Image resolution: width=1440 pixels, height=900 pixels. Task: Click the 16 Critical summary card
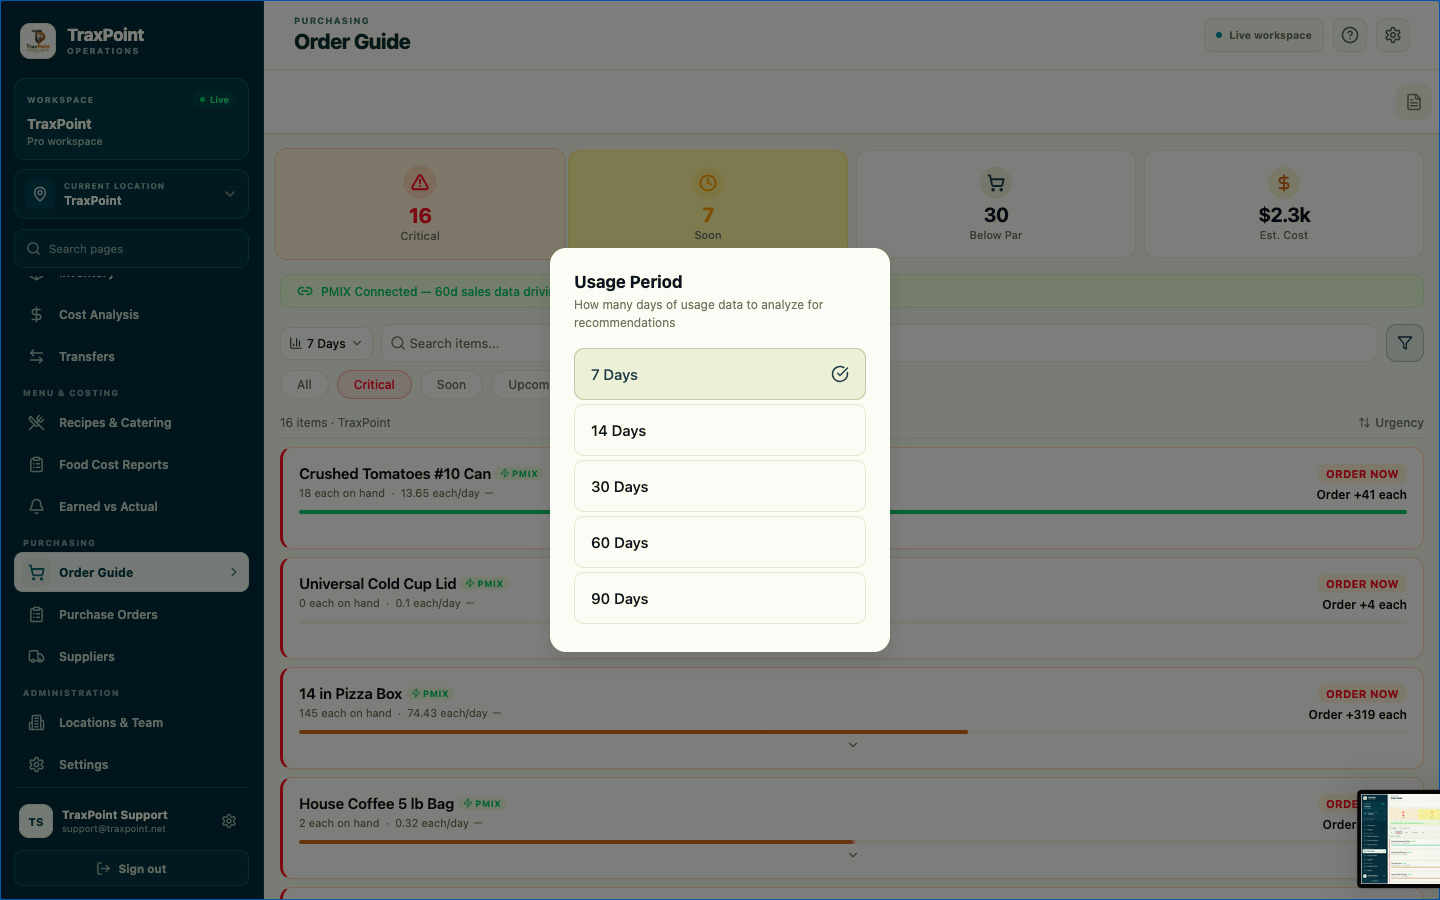tap(420, 204)
